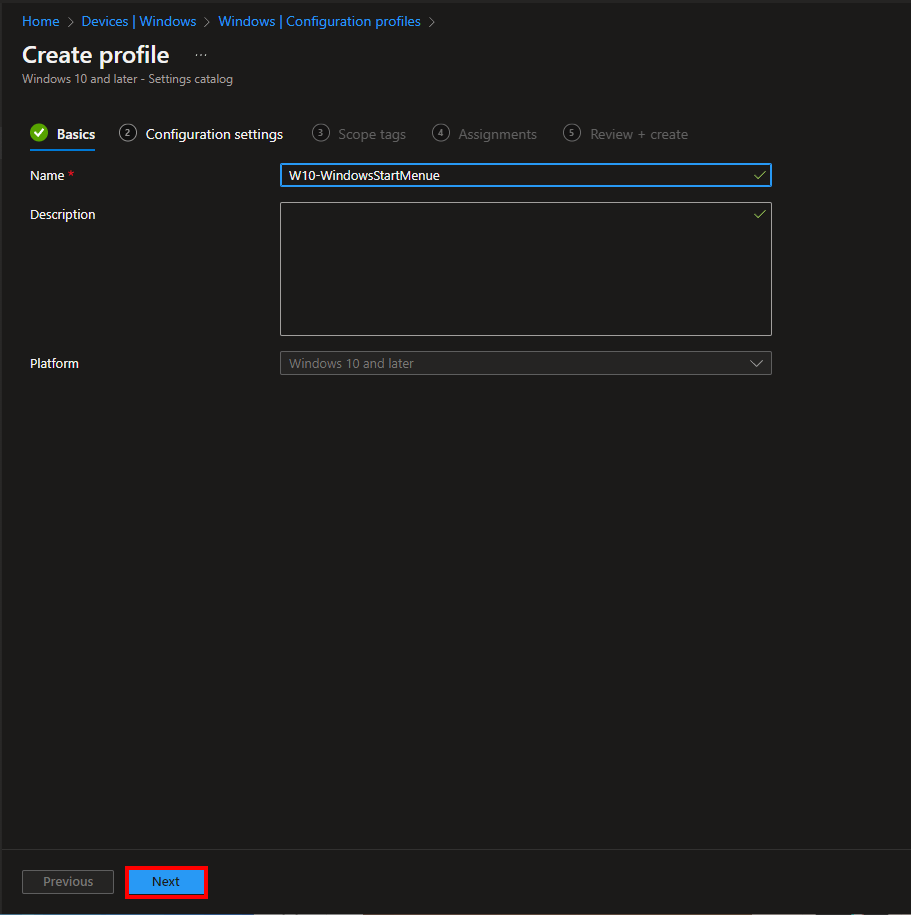Screen dimensions: 911x915
Task: Go to the Home breadcrumb link
Action: point(41,21)
